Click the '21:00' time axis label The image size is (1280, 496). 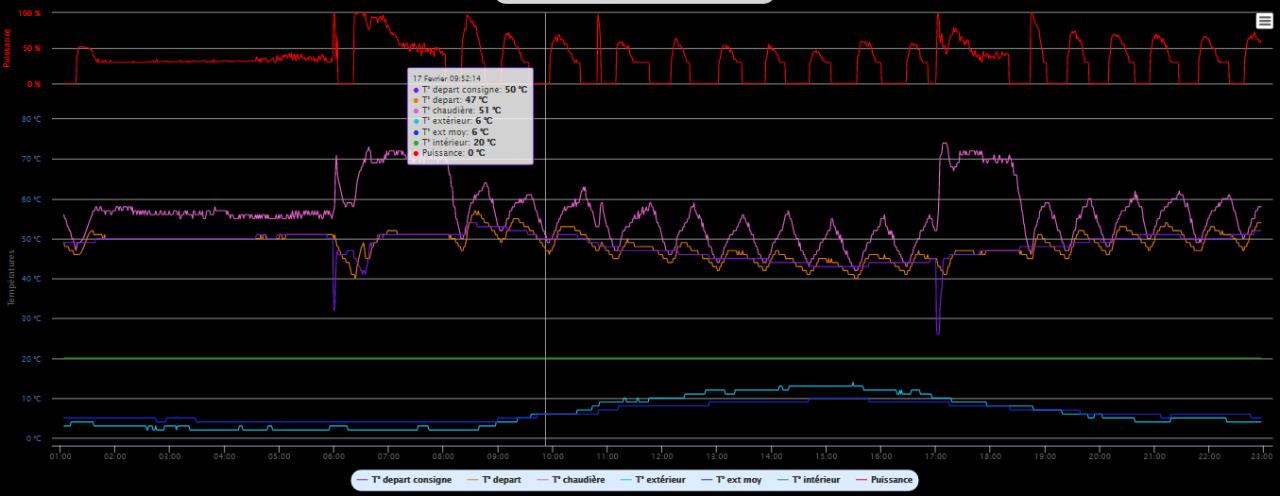click(1153, 456)
